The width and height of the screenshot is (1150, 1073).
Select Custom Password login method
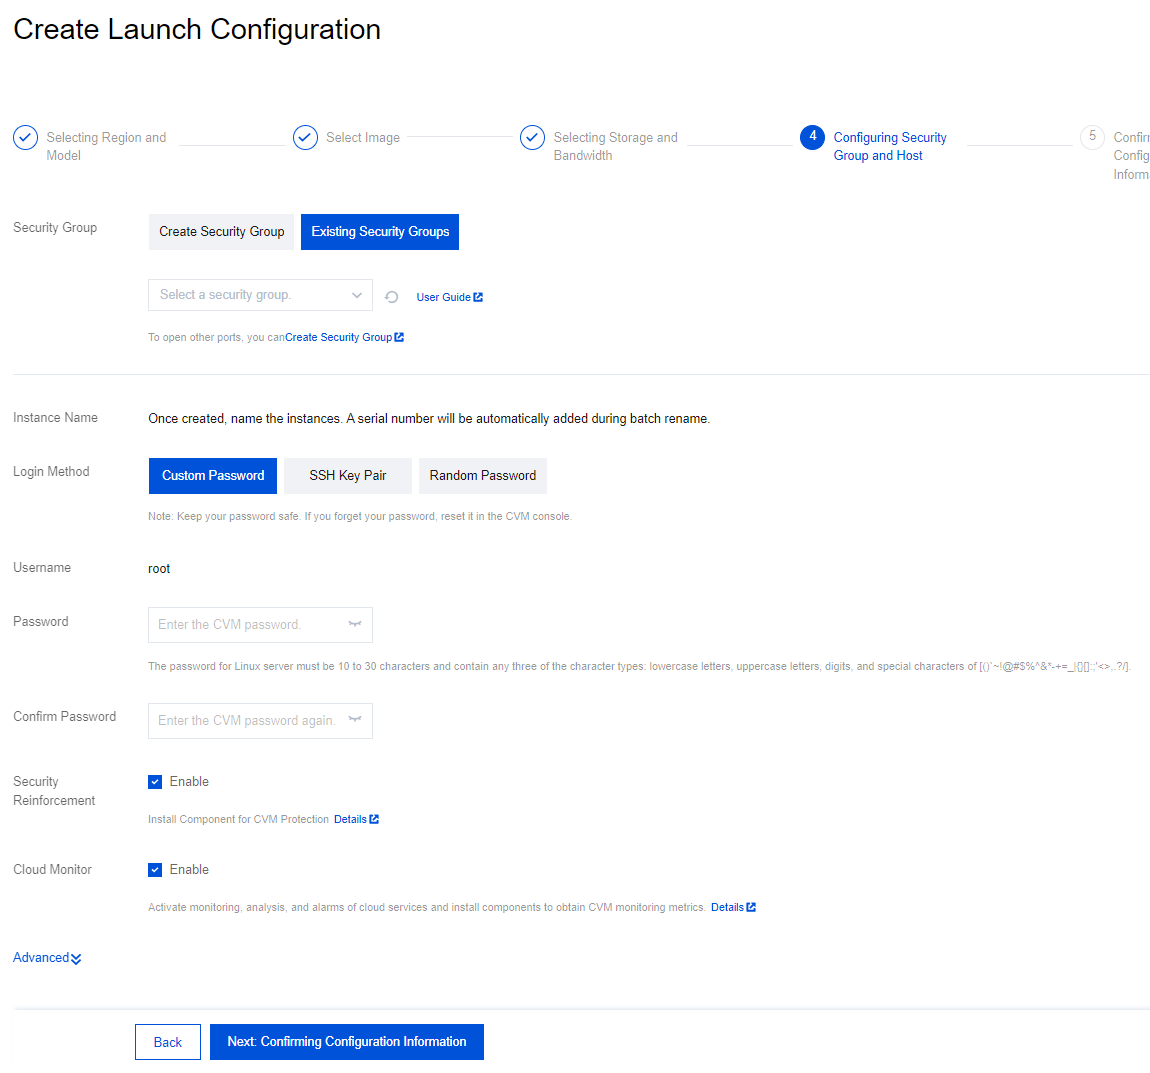pos(213,476)
